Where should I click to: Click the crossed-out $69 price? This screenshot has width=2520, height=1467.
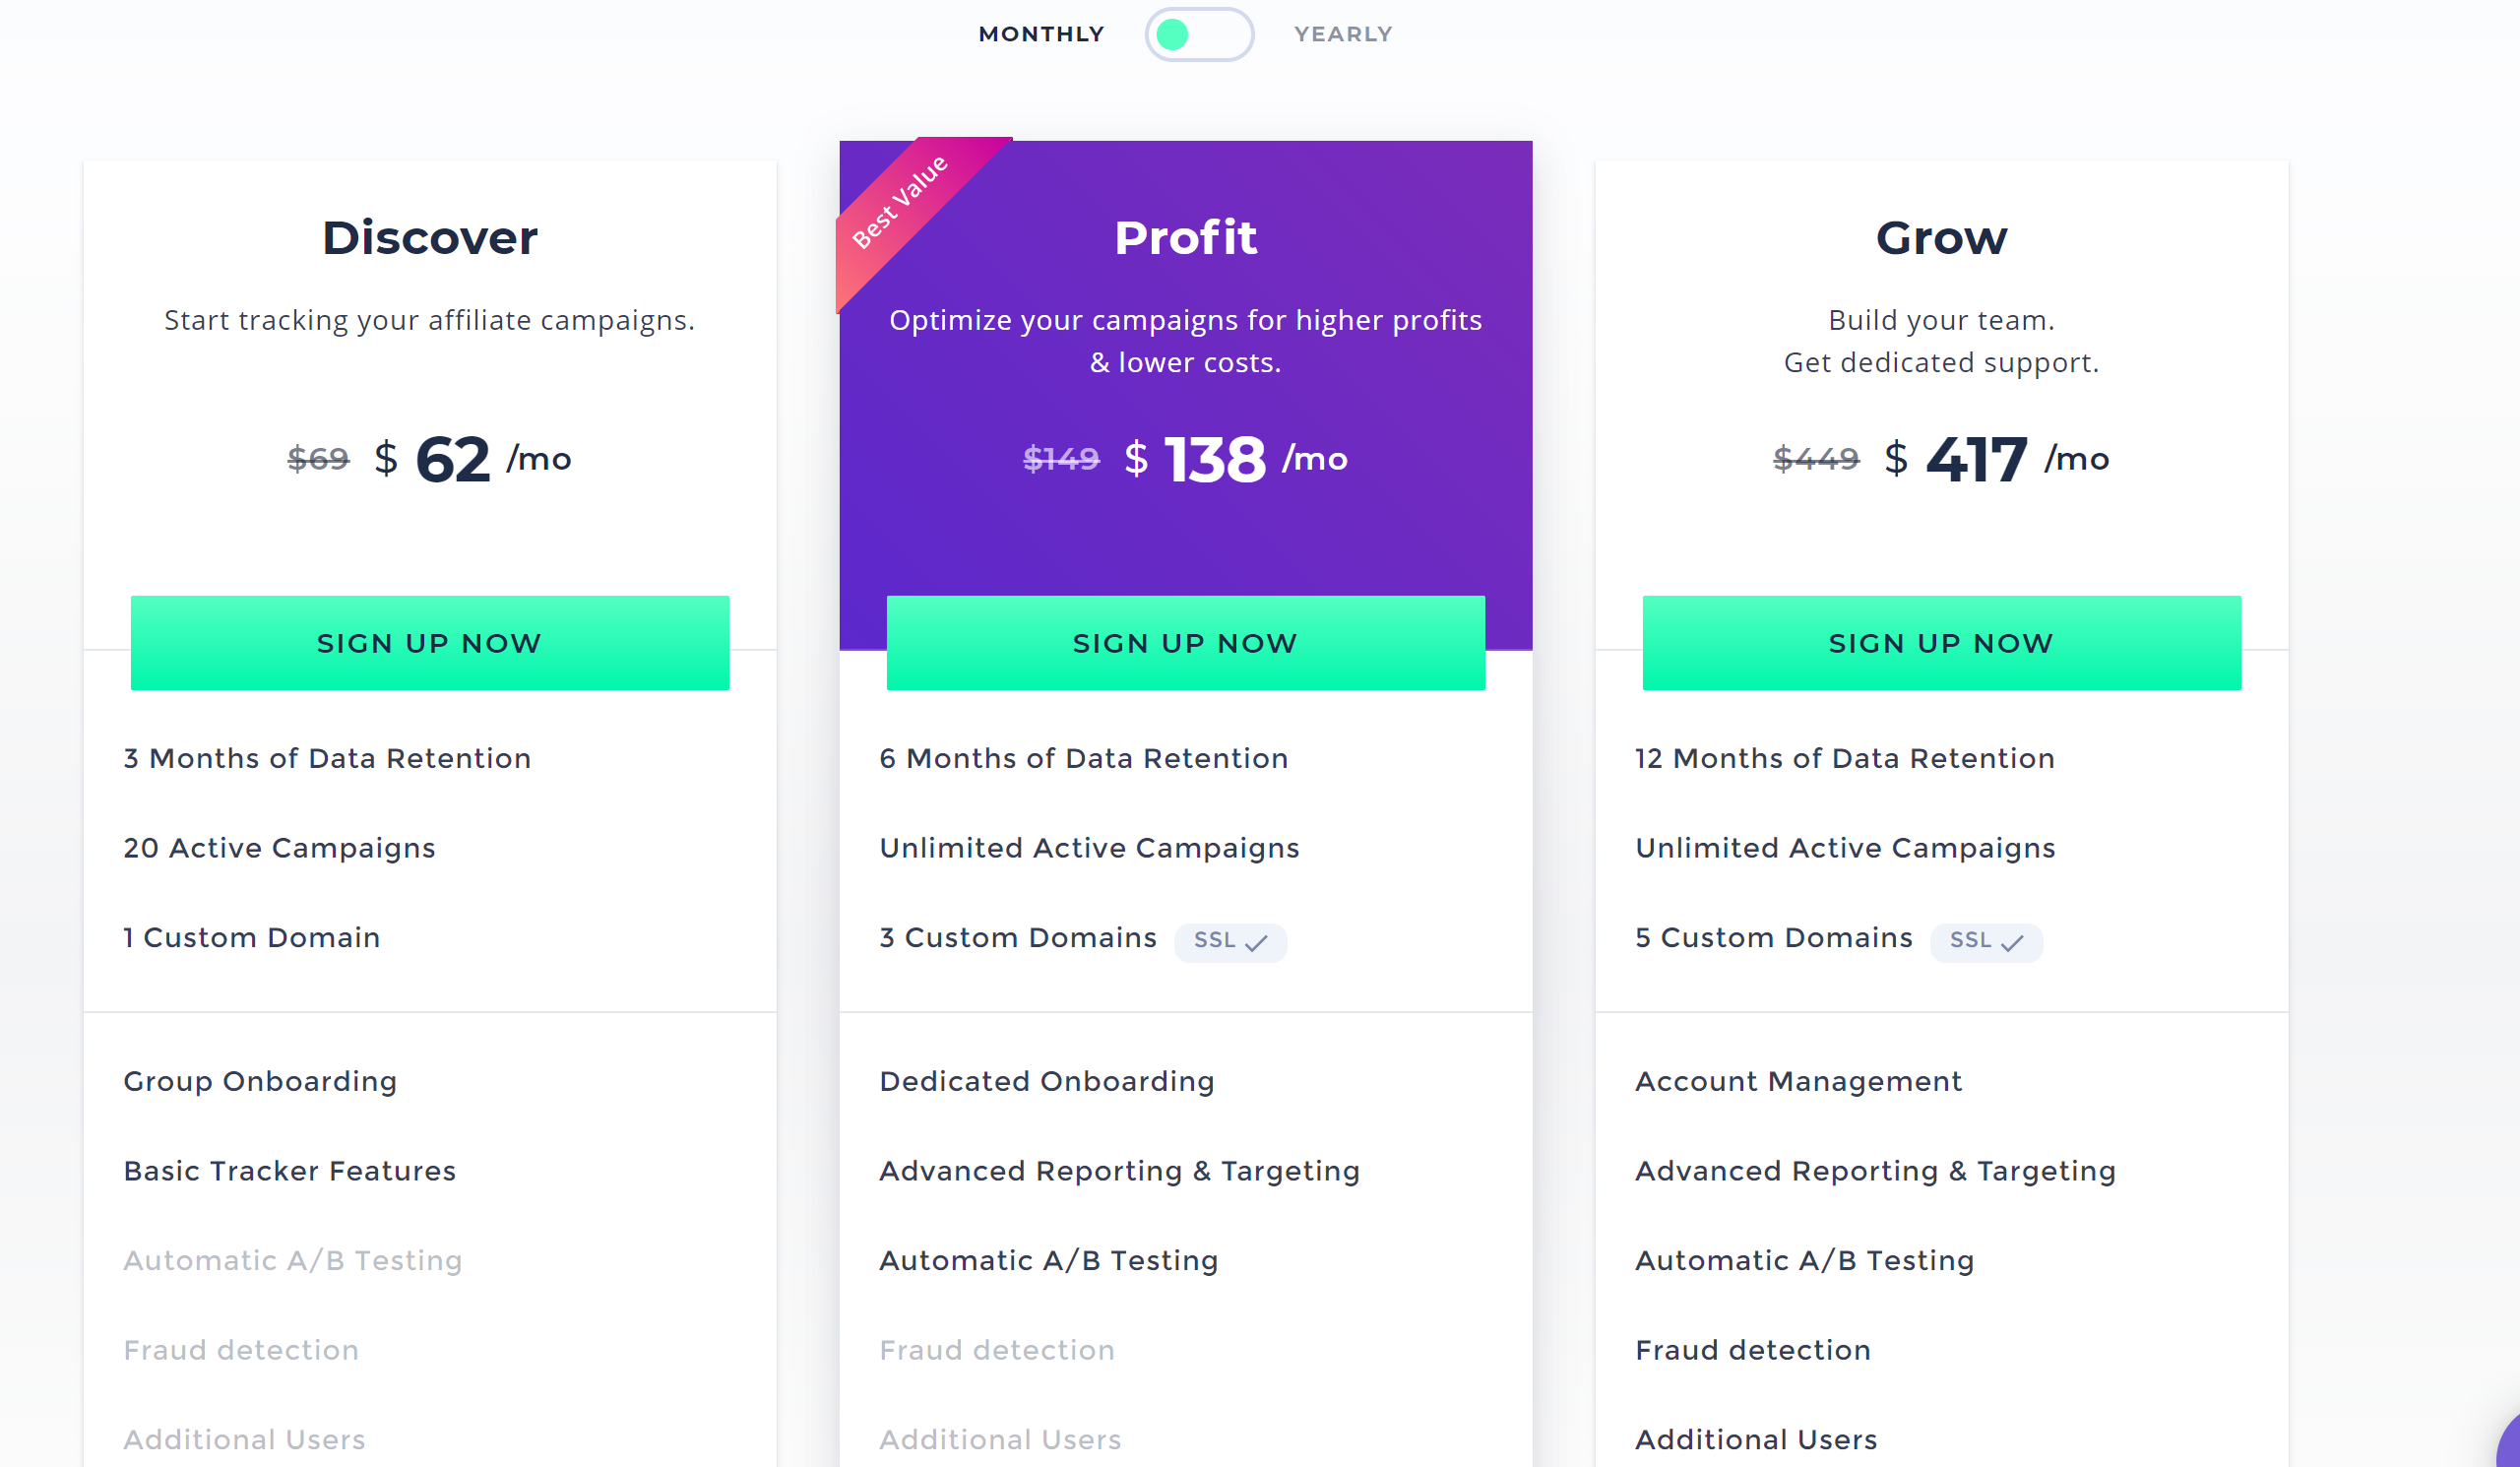(318, 459)
